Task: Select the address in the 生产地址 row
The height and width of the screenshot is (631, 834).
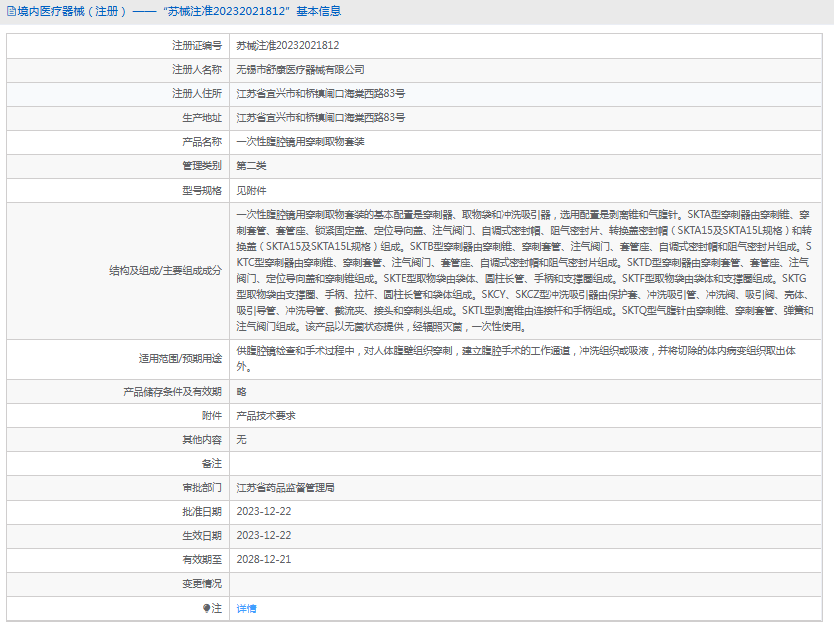Action: (x=321, y=118)
